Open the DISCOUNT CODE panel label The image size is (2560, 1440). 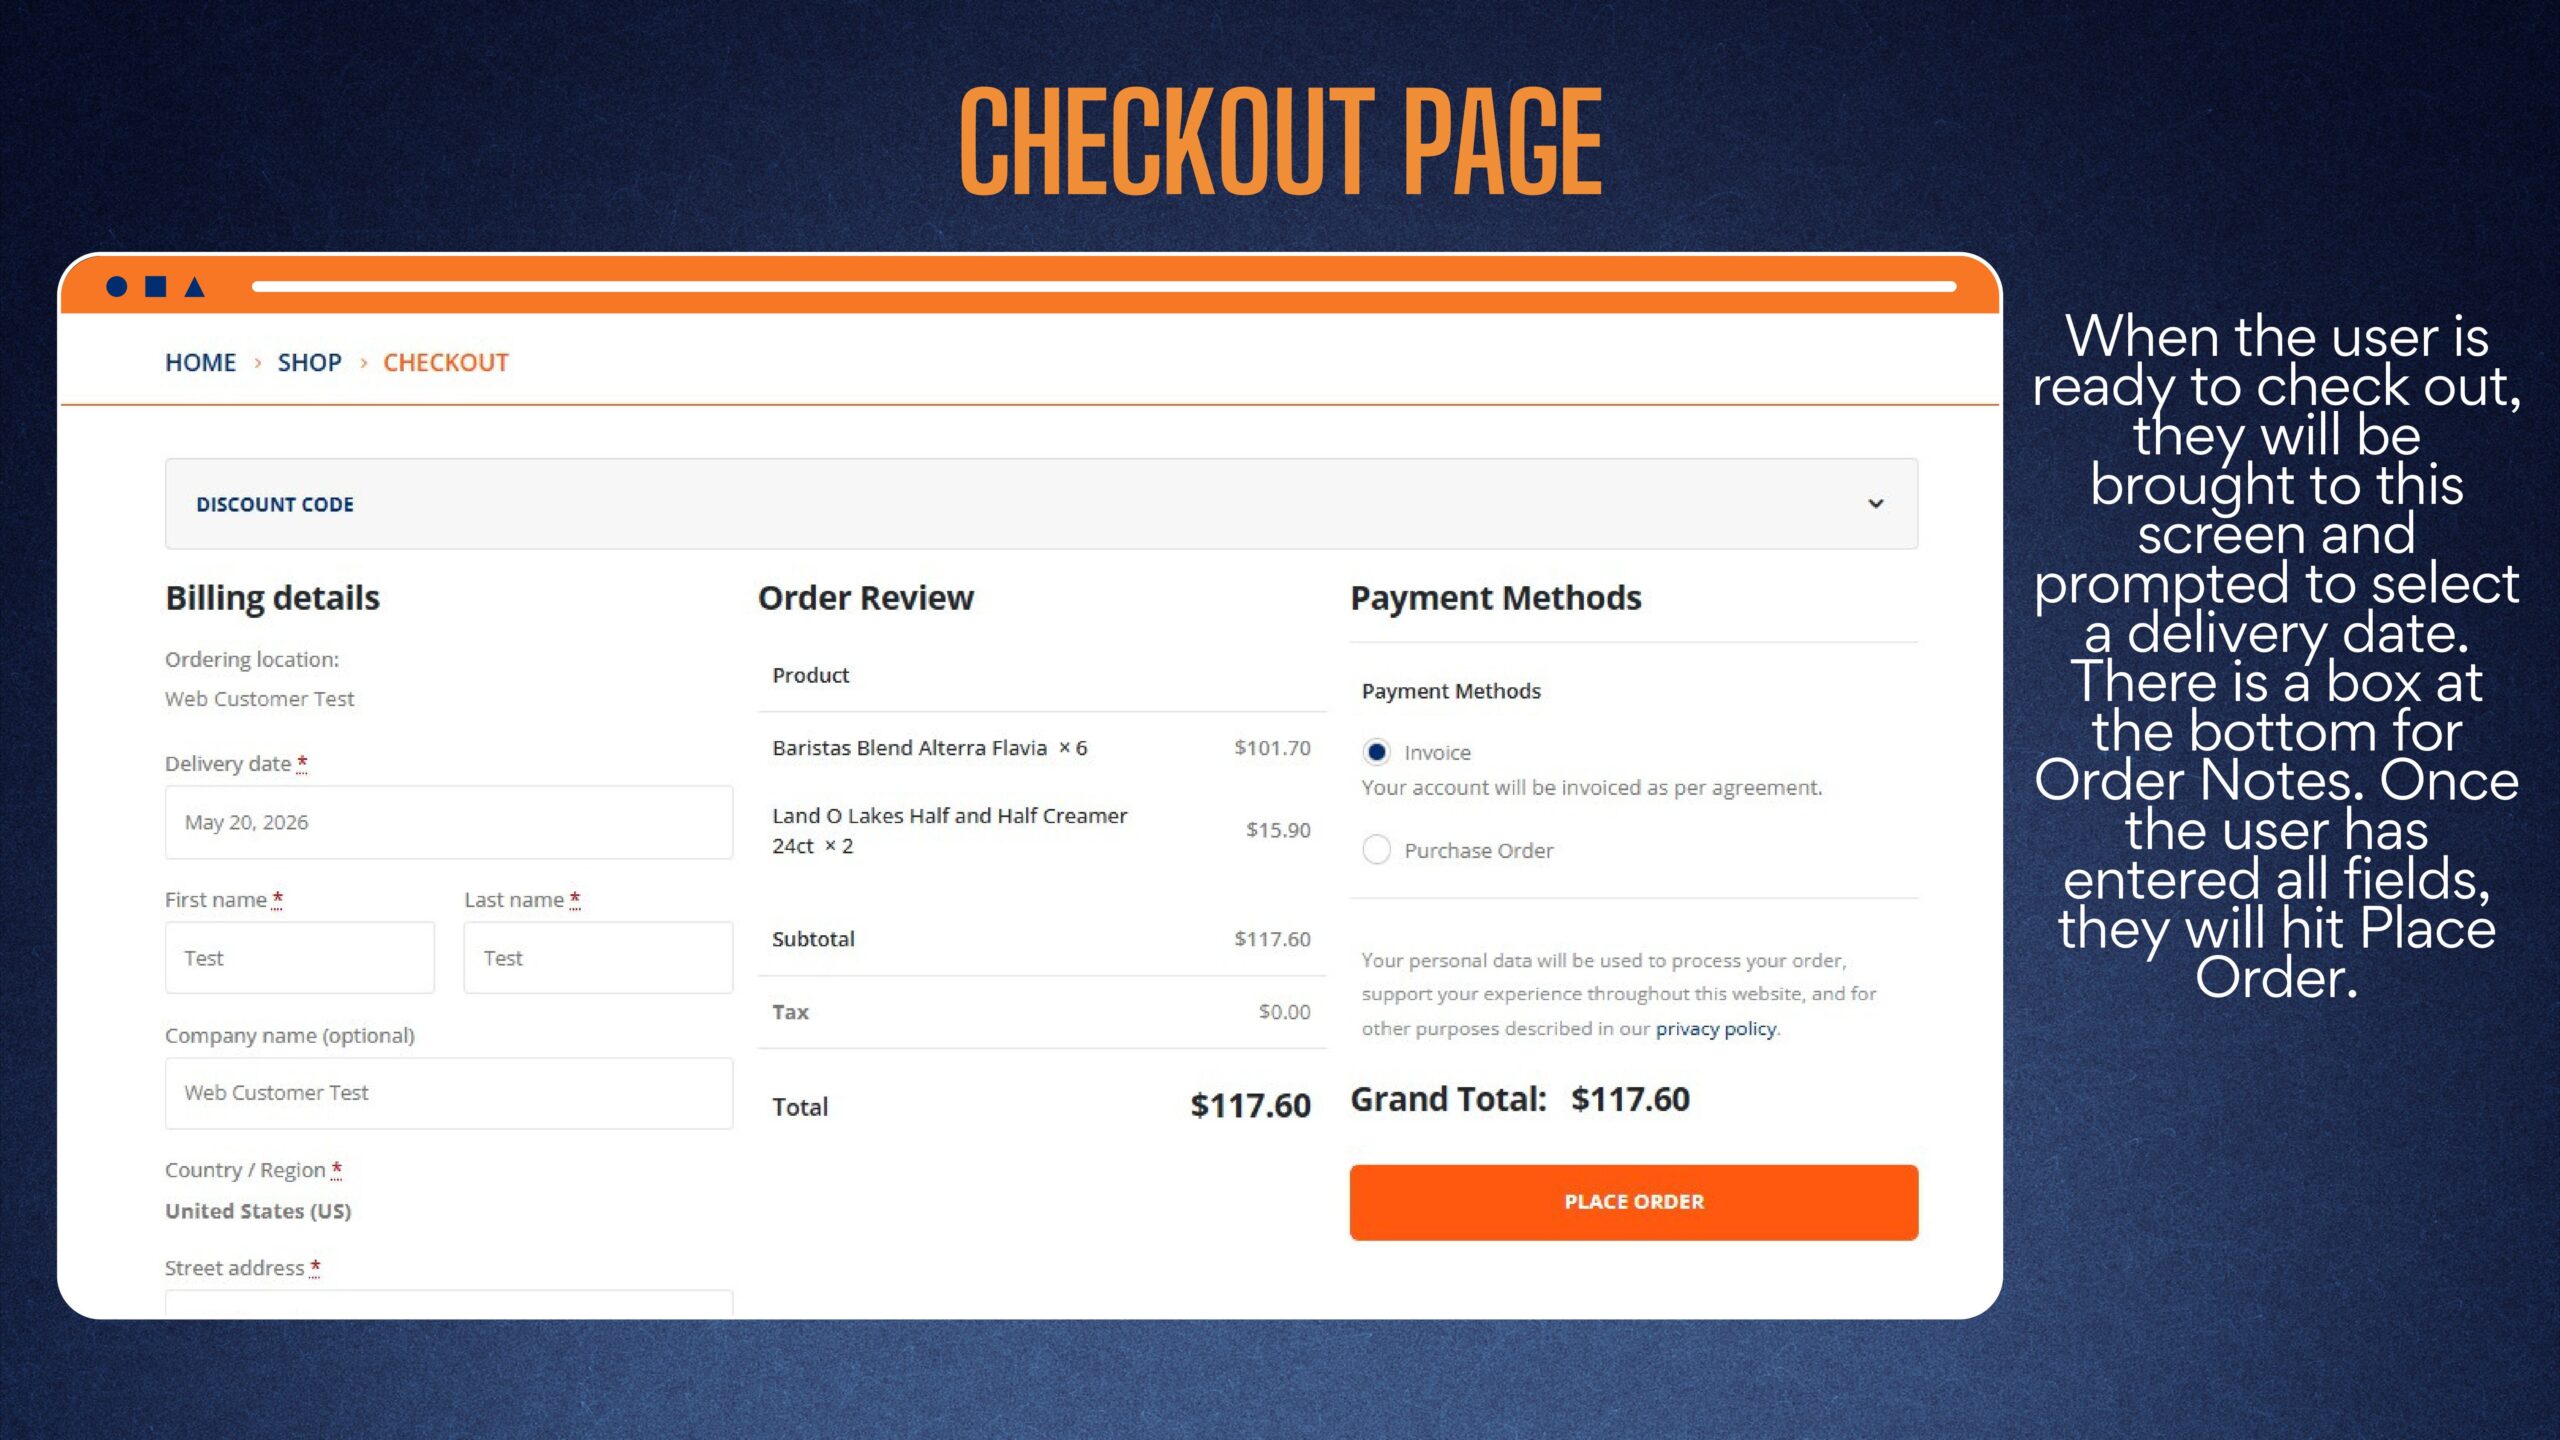(x=275, y=505)
